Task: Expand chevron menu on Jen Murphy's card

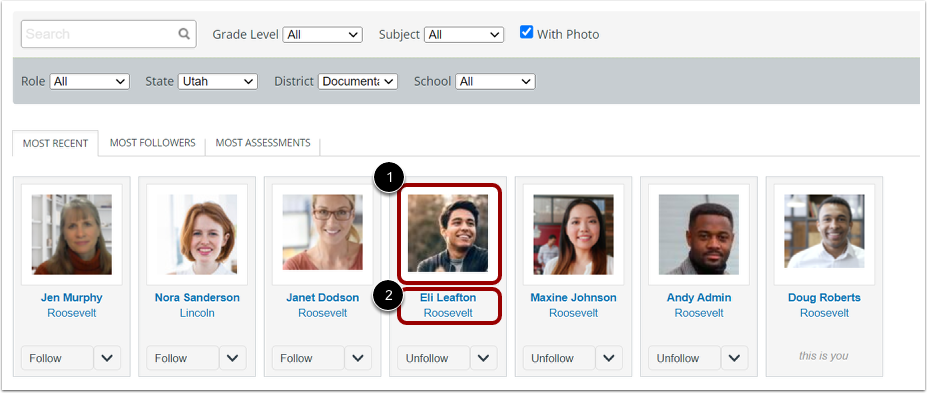Action: click(108, 358)
